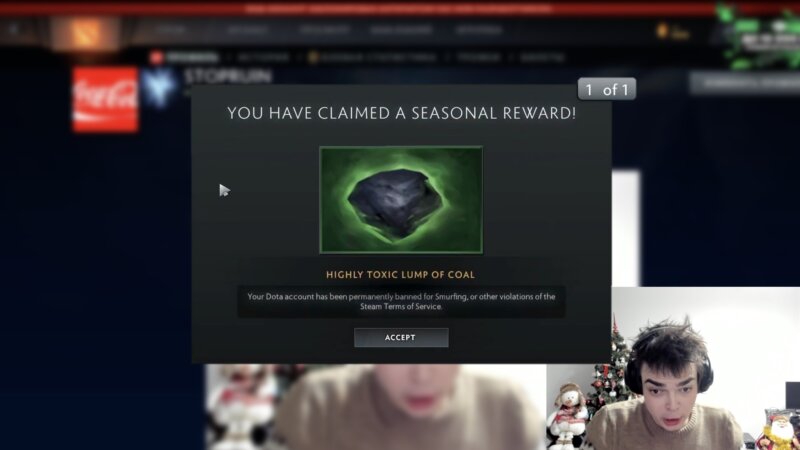Click the red profile sub-tab icon under the top bar
800x450 pixels.
pos(156,57)
